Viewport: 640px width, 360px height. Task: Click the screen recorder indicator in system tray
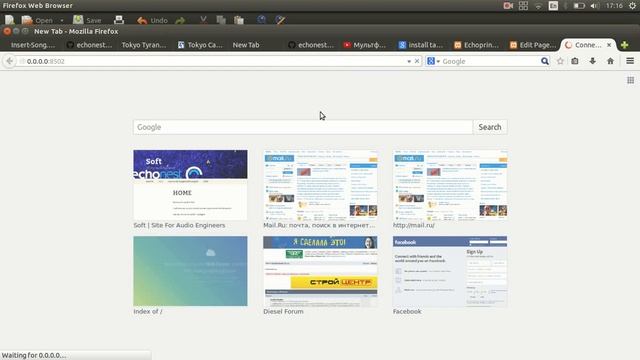tap(508, 6)
